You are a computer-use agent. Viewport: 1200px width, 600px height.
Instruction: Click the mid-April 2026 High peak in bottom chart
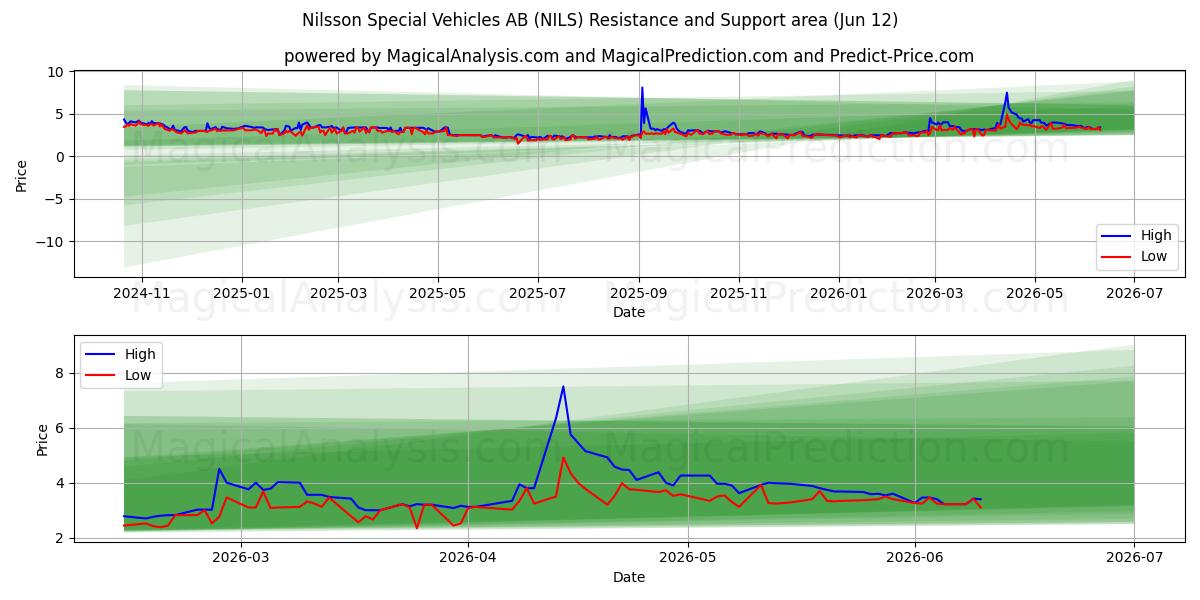[x=563, y=387]
